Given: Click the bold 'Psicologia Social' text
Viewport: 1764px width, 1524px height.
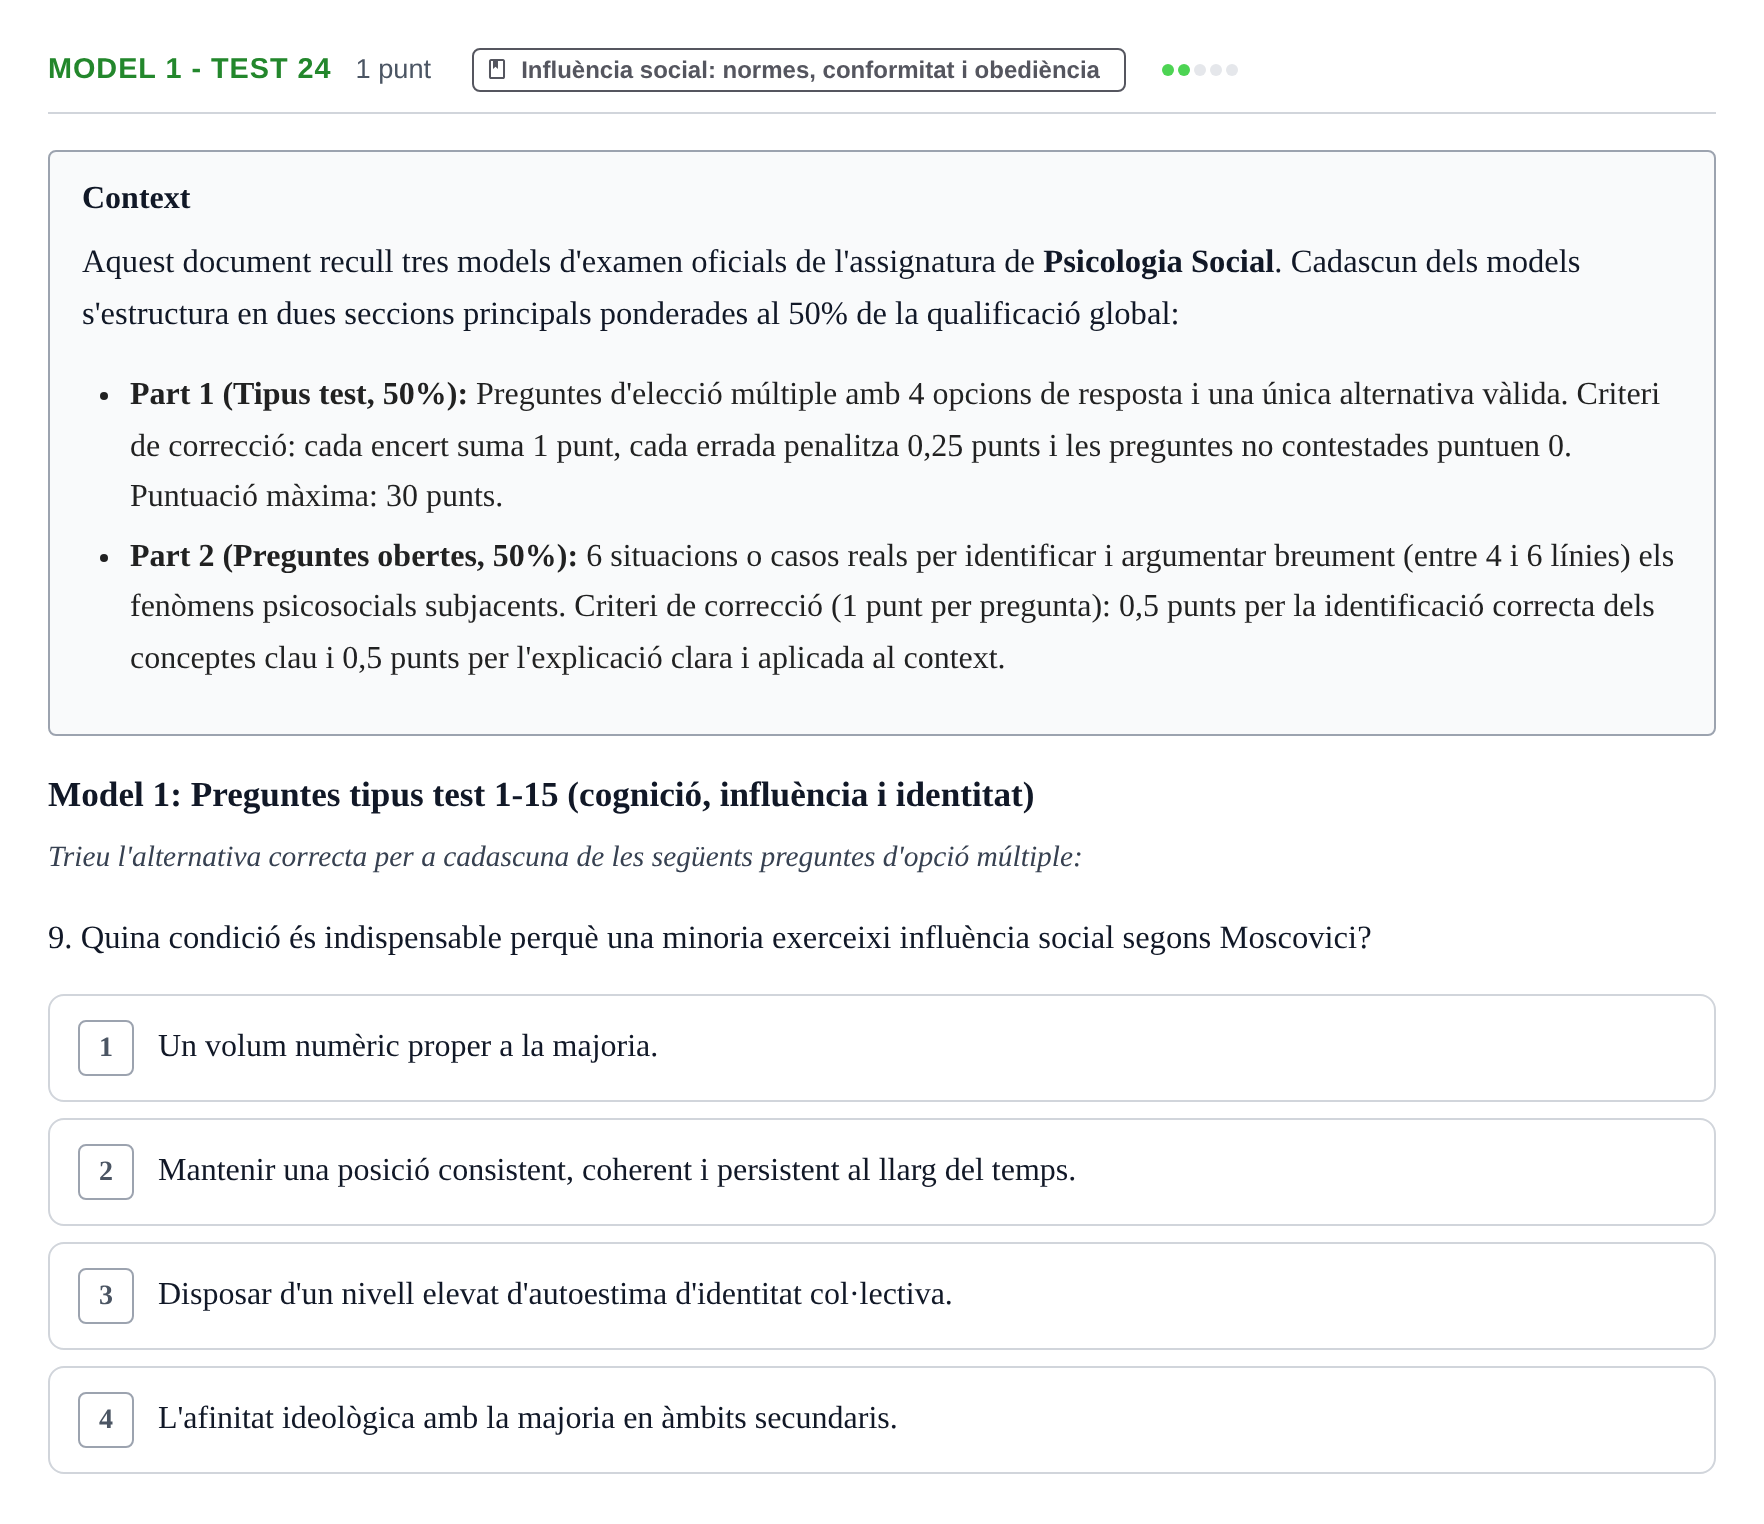Looking at the screenshot, I should (x=1158, y=261).
